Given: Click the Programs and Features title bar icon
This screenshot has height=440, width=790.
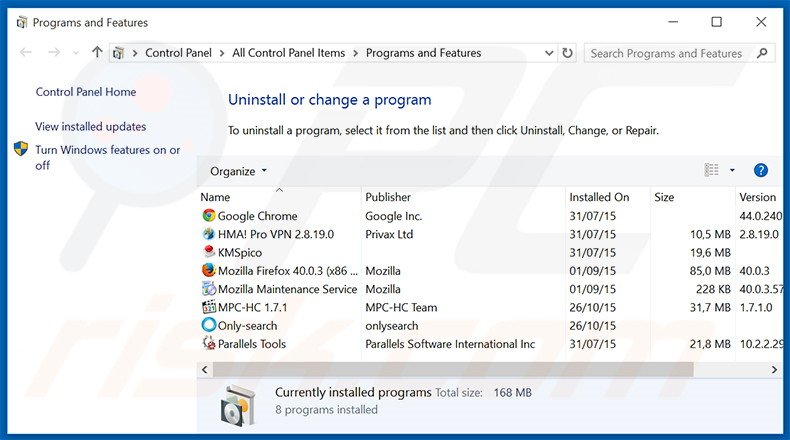Looking at the screenshot, I should (22, 23).
